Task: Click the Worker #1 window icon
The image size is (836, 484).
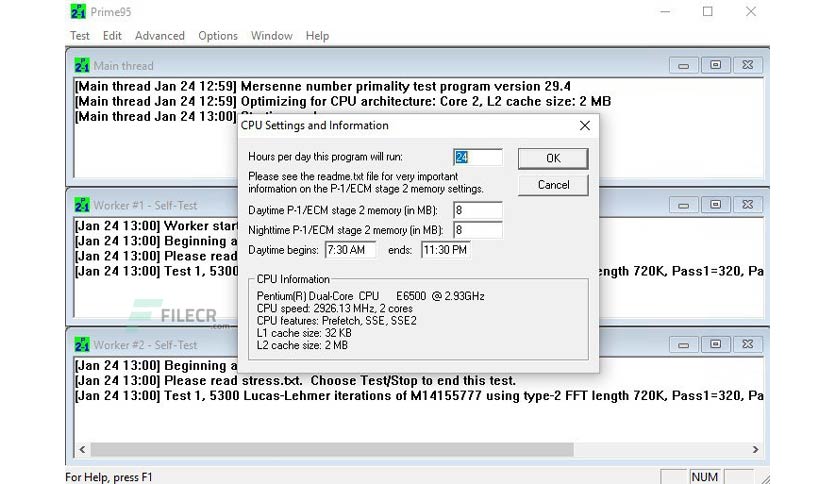Action: tap(82, 205)
